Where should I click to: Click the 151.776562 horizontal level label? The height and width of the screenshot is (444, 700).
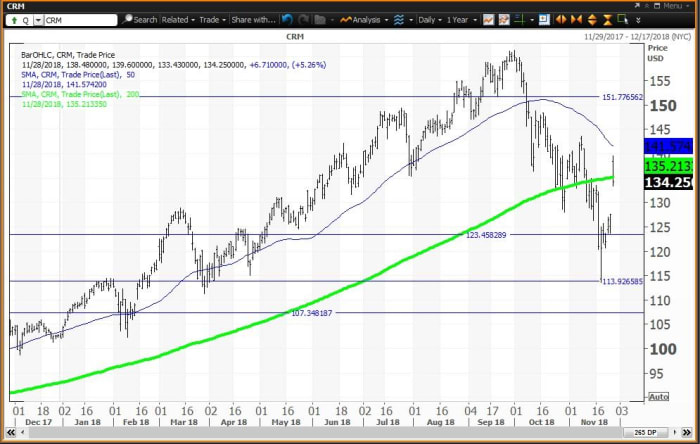[x=622, y=97]
